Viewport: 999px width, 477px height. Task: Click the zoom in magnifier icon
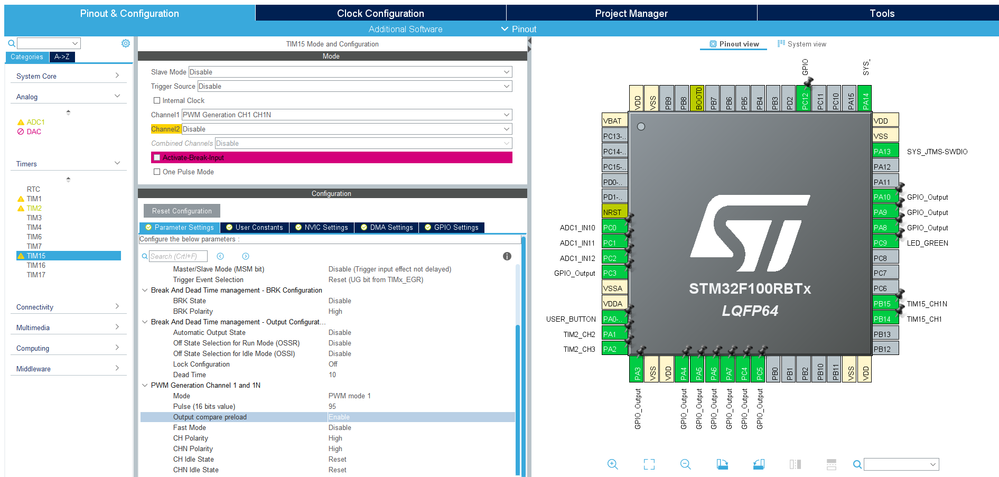(x=612, y=464)
